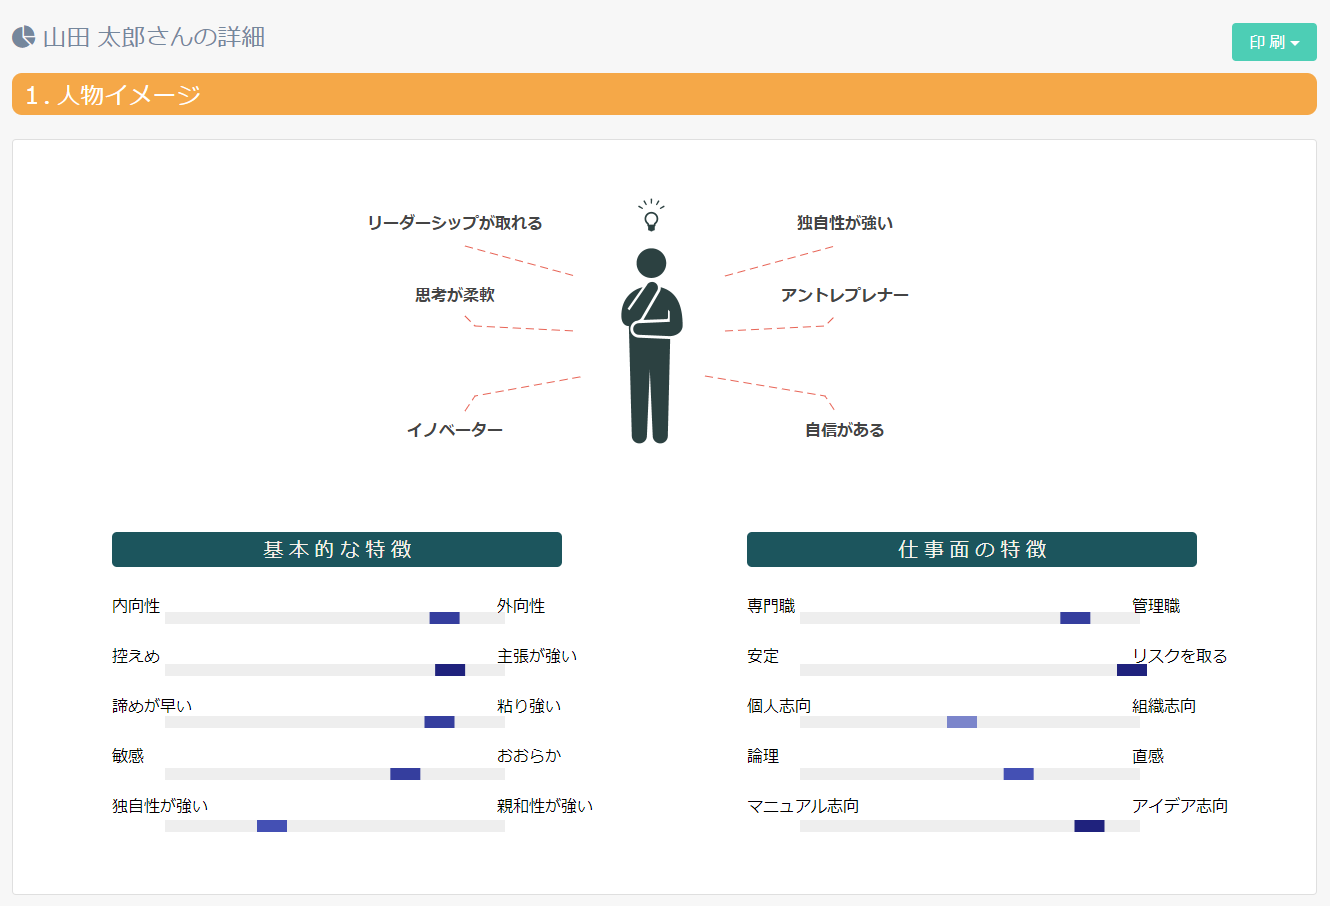
Task: Open the 印刷 dropdown button
Action: click(1274, 42)
